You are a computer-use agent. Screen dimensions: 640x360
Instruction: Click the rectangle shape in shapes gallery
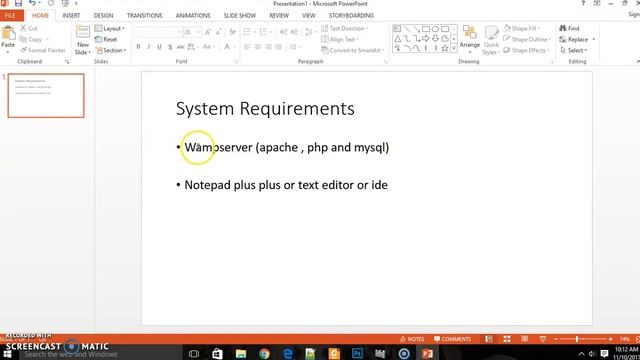coord(426,29)
